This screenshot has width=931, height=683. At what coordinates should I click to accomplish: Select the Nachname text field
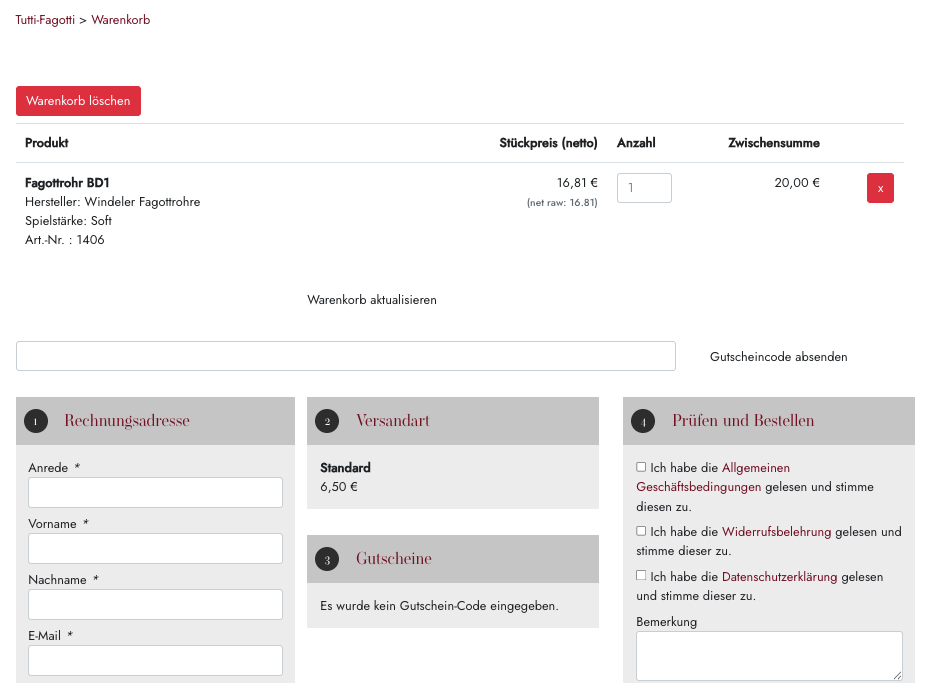(x=155, y=605)
